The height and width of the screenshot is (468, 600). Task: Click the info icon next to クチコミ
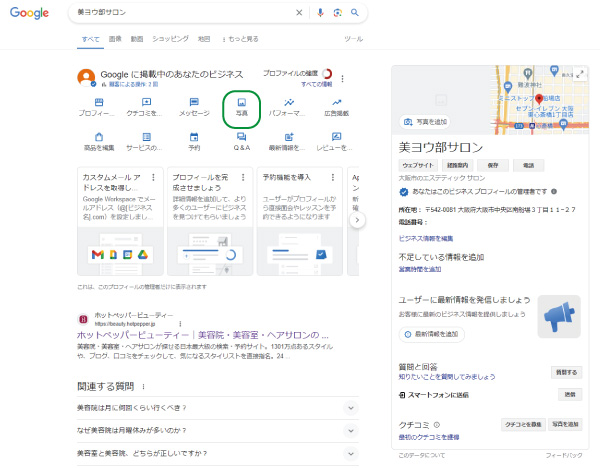point(437,425)
